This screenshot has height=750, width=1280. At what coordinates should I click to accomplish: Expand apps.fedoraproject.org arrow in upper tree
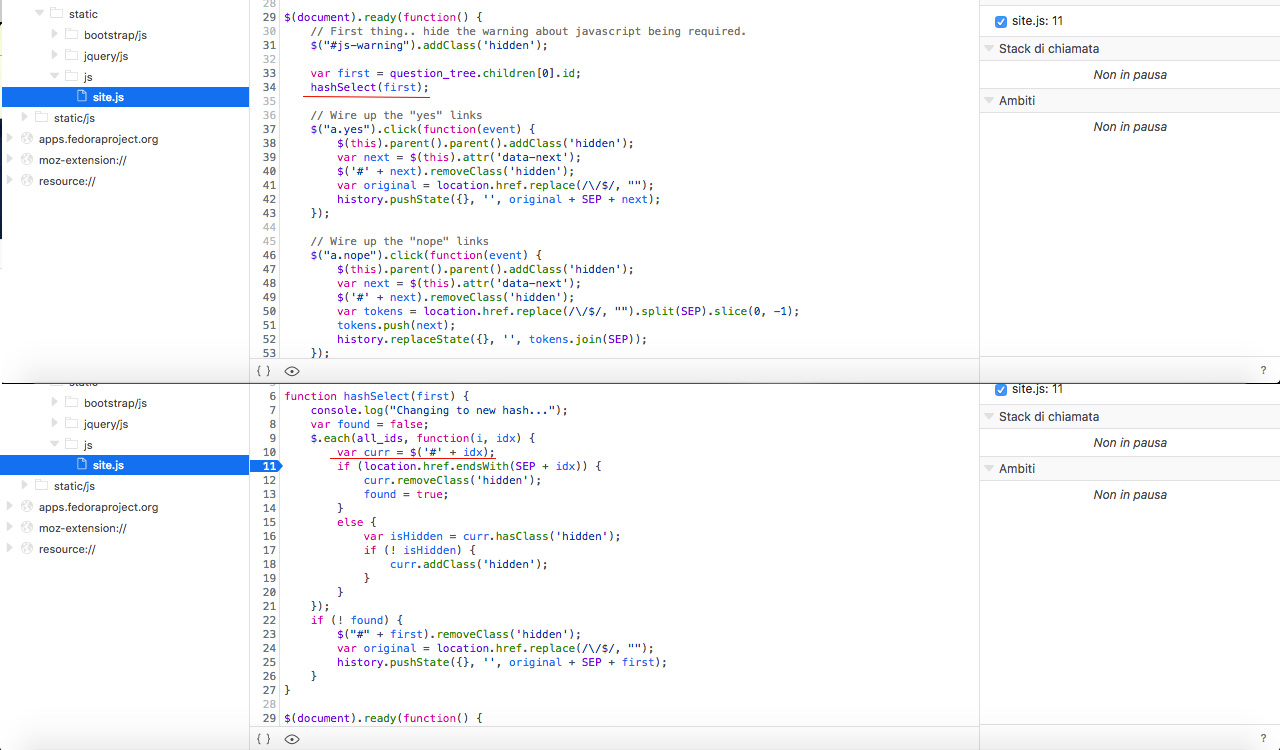pos(10,139)
